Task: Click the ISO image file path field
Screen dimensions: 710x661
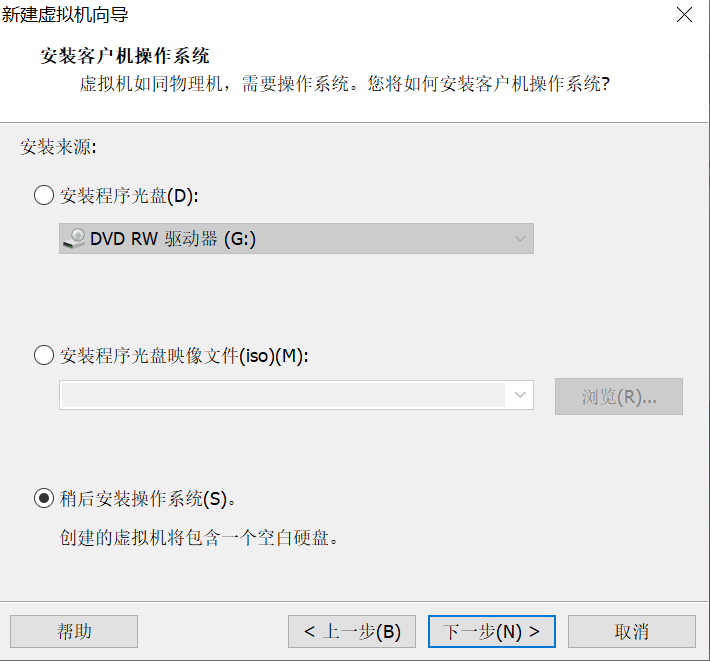Action: [283, 395]
